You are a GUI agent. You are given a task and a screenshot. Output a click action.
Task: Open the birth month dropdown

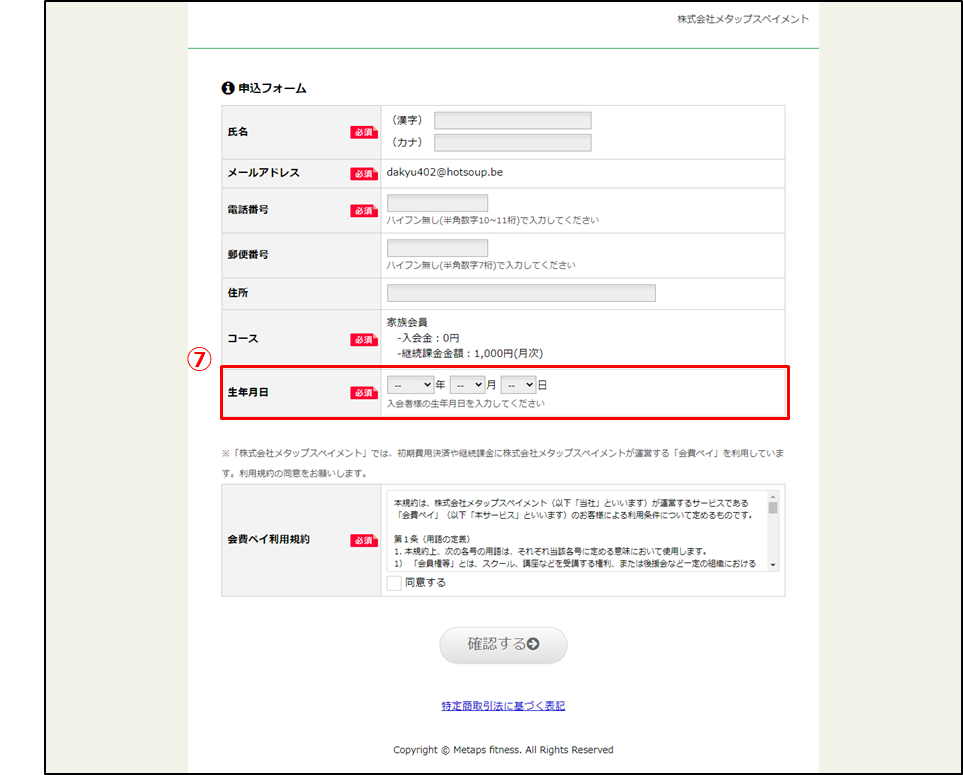[467, 384]
